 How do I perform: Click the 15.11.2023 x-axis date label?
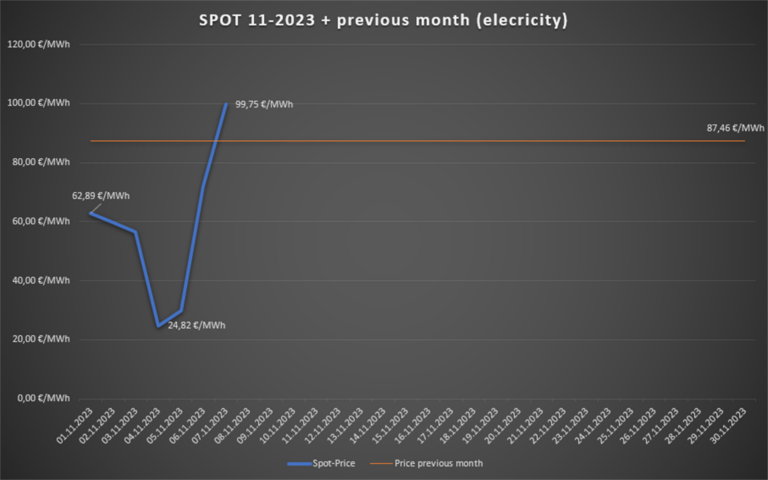click(391, 424)
